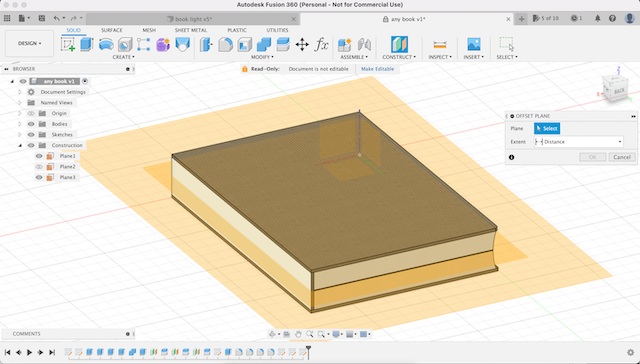Open the Help question mark
This screenshot has width=640, height=364.
click(x=612, y=18)
